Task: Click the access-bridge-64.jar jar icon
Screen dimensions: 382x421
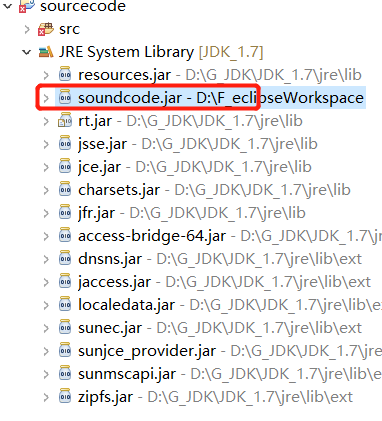Action: pos(65,235)
